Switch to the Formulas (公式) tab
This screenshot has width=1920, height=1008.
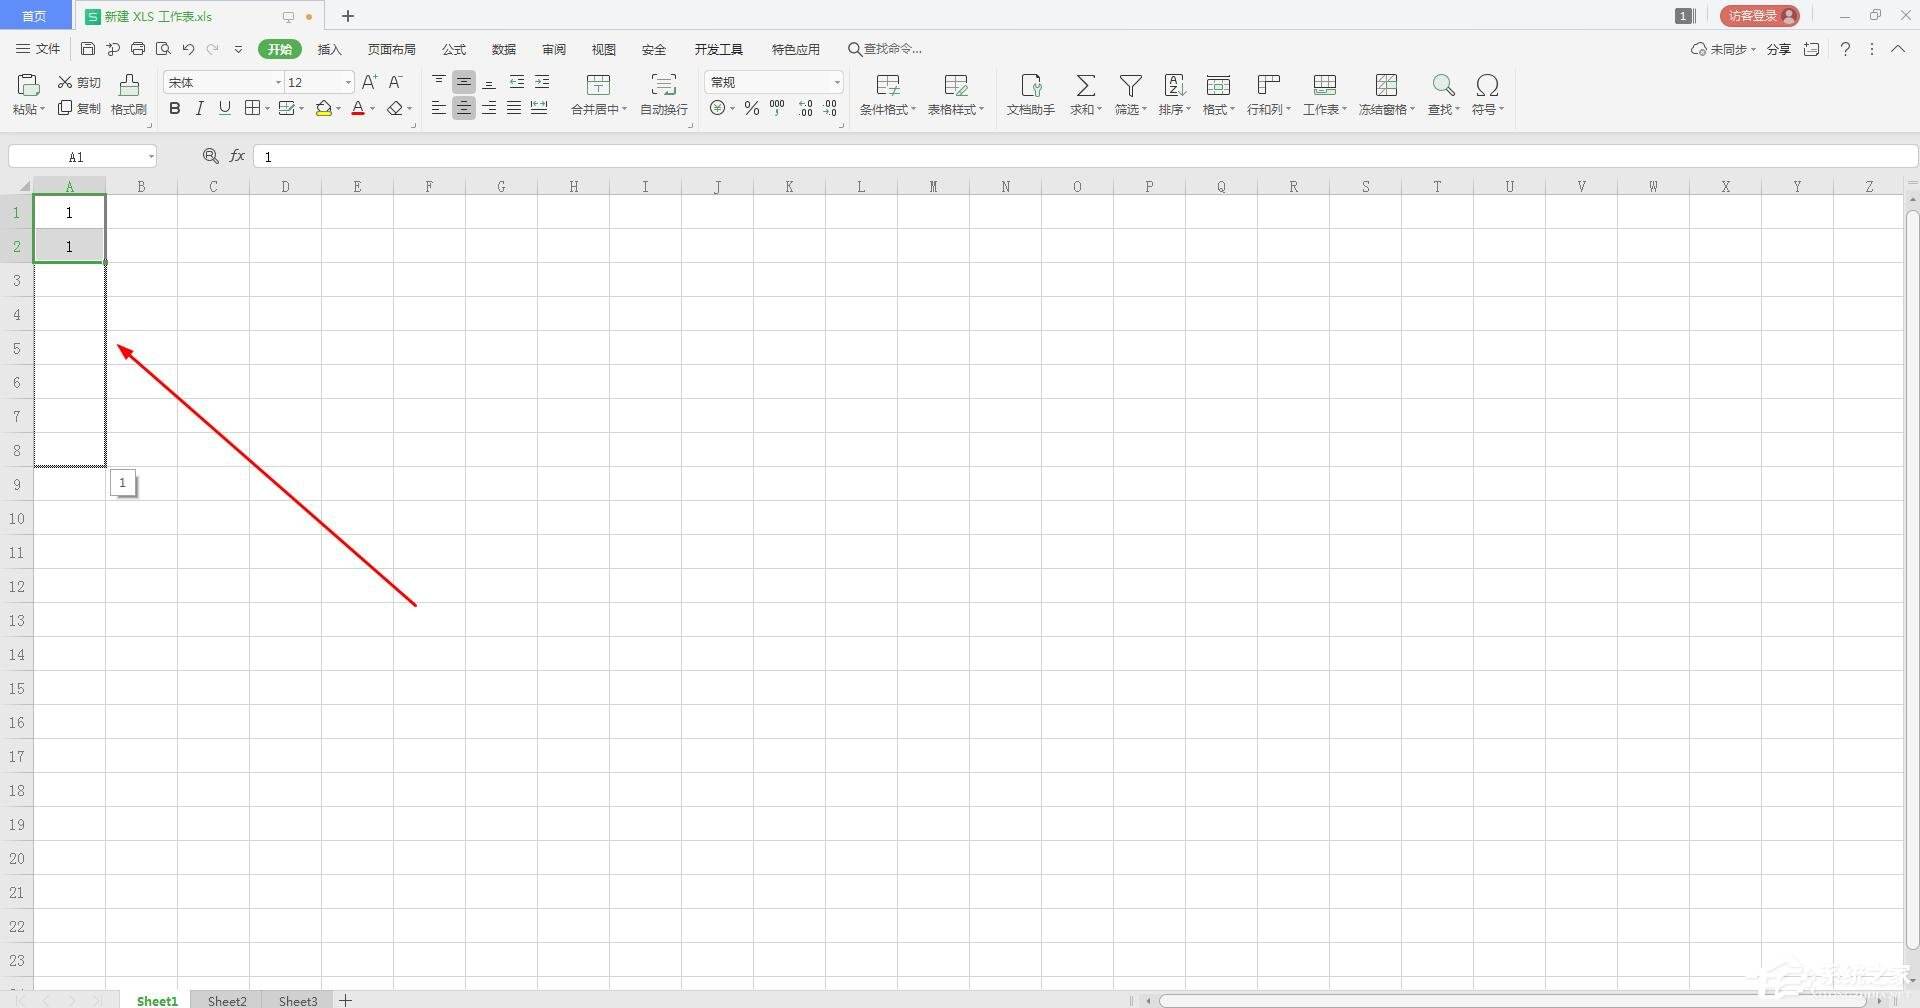pos(454,49)
